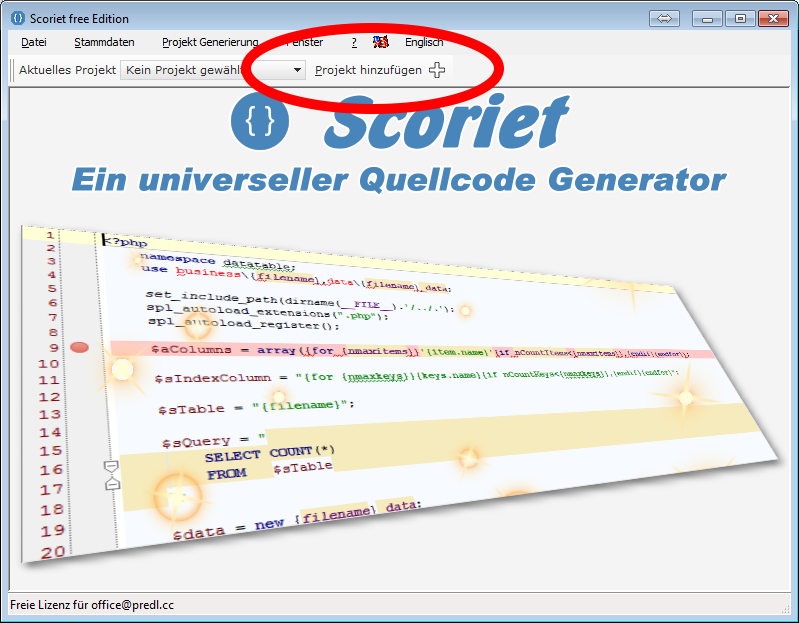This screenshot has width=799, height=623.
Task: Open the Projekt Generierung menu
Action: click(210, 42)
